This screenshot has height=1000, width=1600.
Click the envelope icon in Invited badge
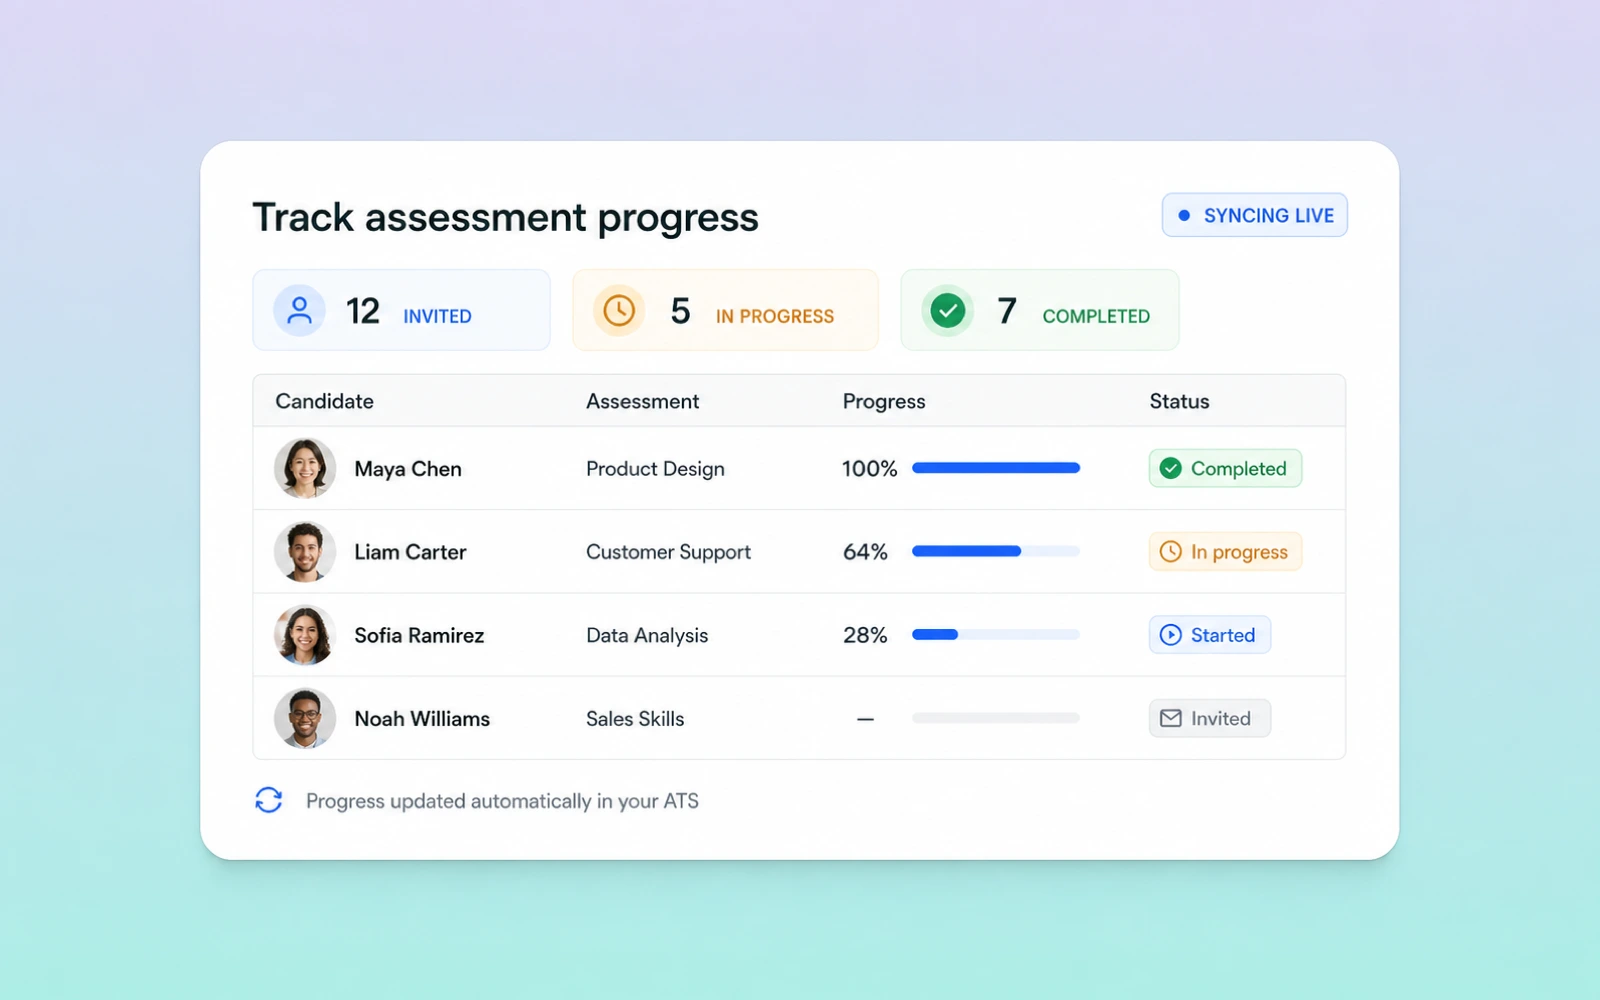[x=1171, y=718]
